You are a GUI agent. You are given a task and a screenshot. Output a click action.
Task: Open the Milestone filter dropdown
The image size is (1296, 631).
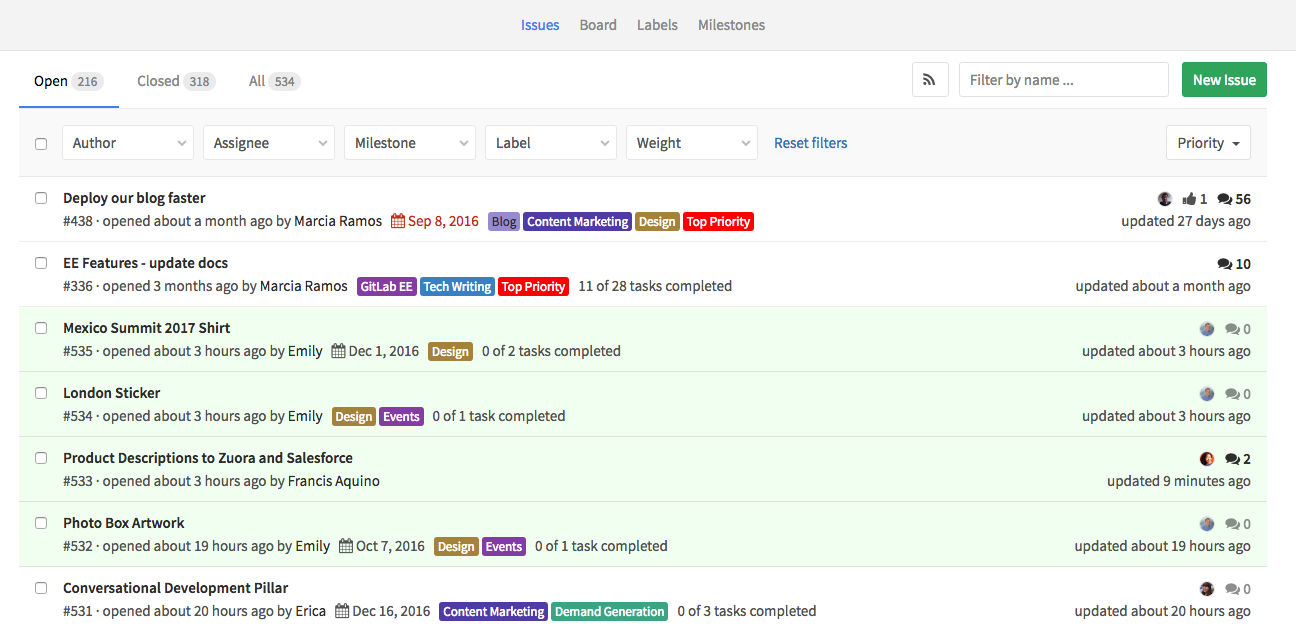pyautogui.click(x=409, y=143)
